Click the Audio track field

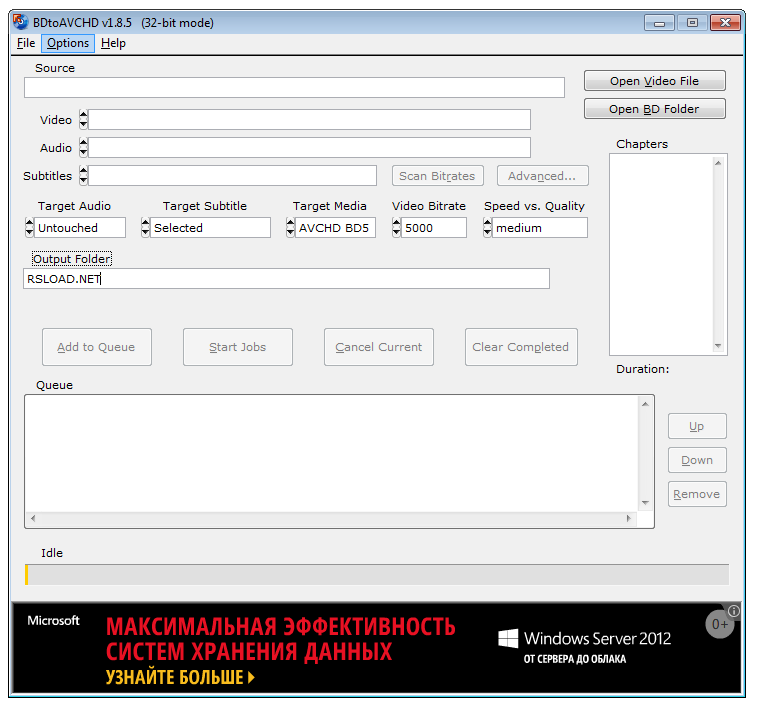click(x=309, y=148)
